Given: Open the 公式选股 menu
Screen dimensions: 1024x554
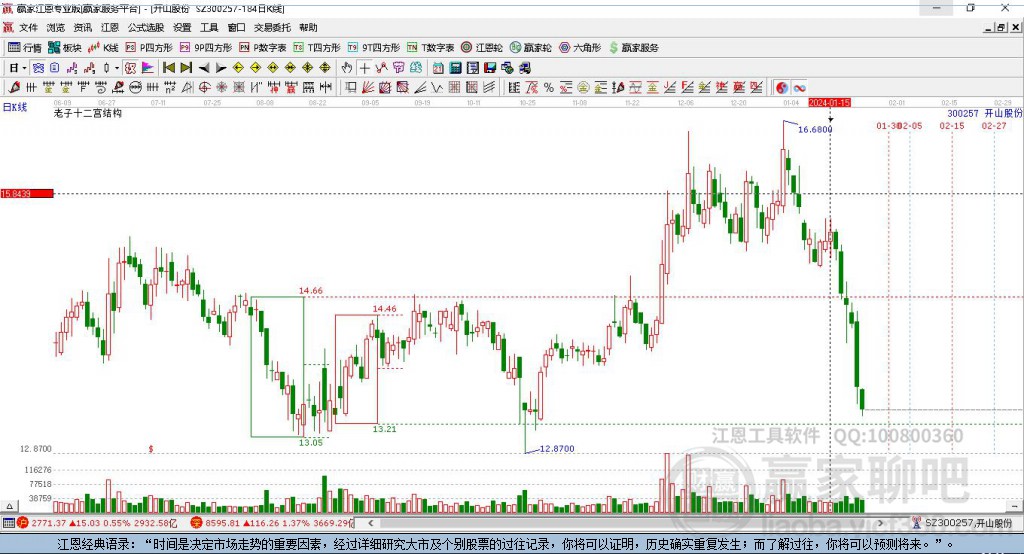Looking at the screenshot, I should [146, 27].
